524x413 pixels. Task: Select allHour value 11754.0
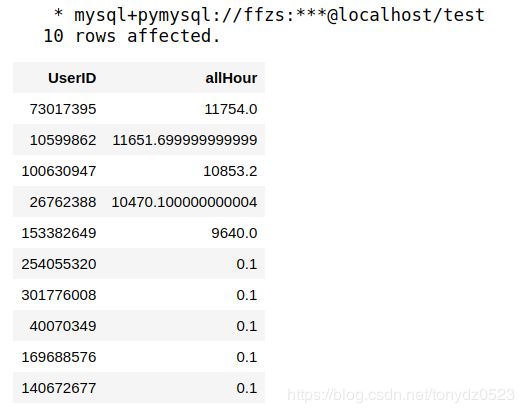click(231, 109)
